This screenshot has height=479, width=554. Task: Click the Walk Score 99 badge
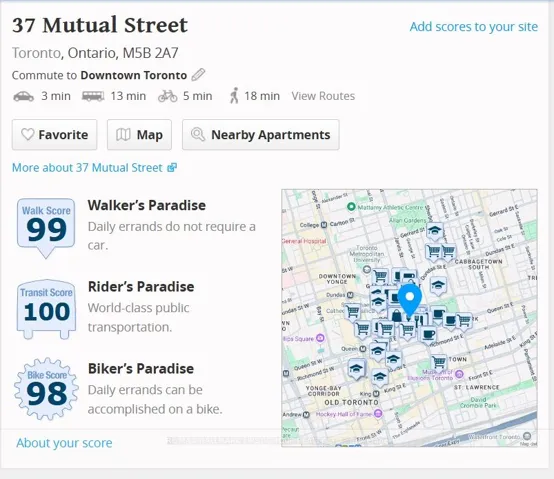click(46, 227)
